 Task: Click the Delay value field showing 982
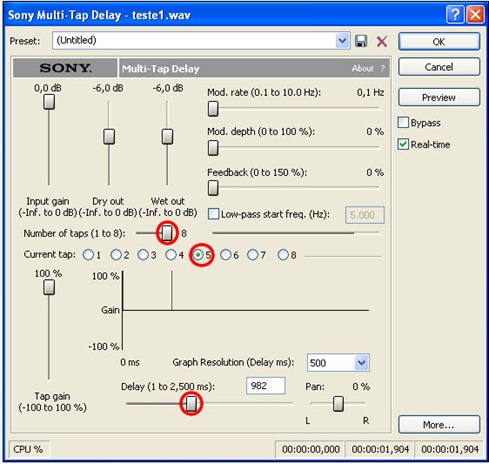coord(266,386)
